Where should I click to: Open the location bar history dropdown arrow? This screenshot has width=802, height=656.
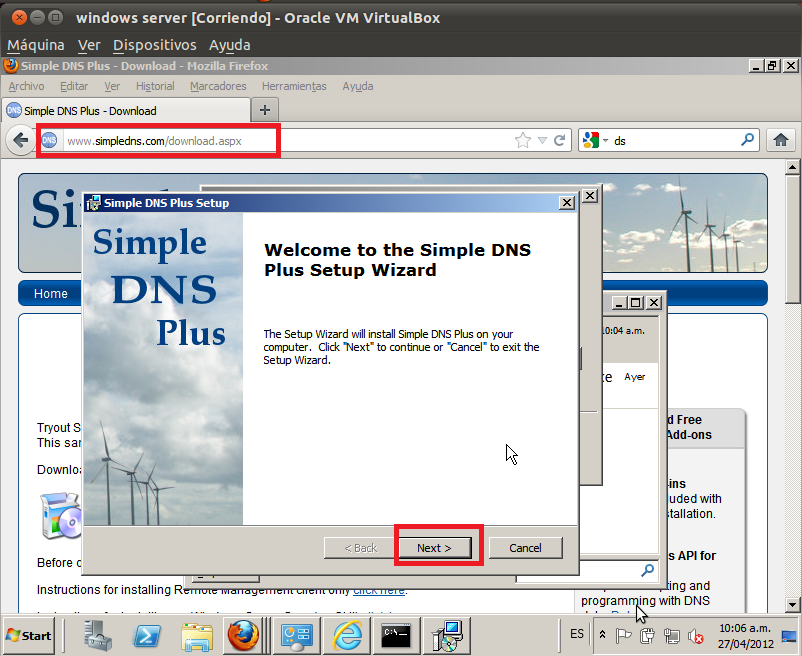[x=543, y=140]
